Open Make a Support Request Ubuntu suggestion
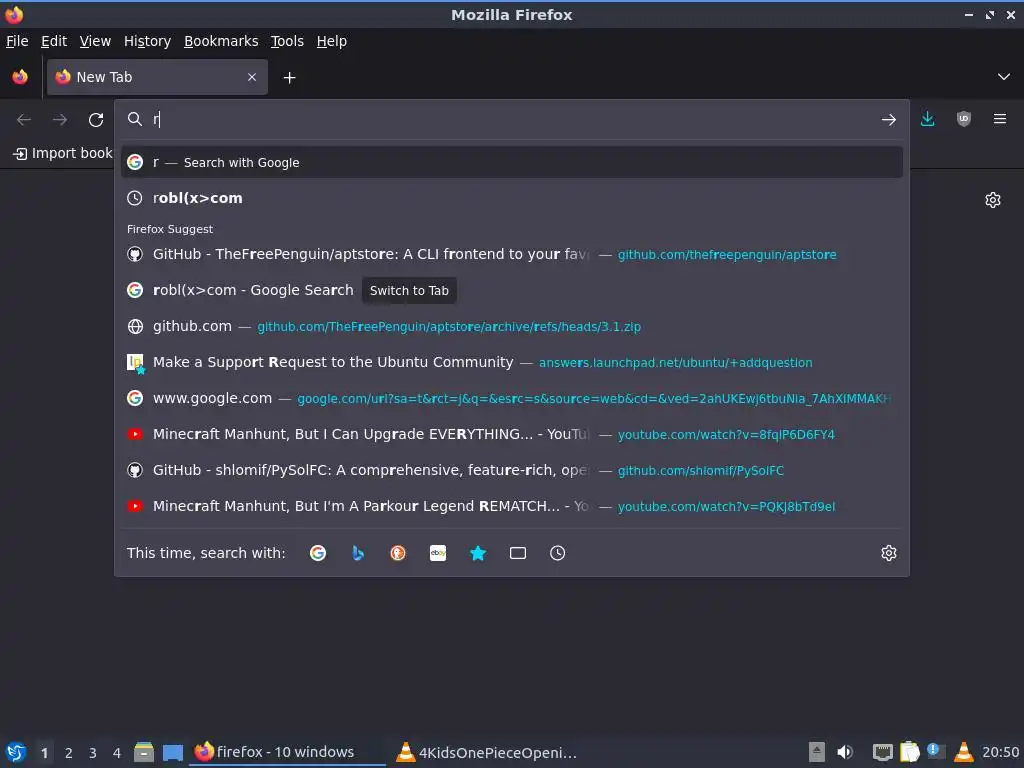 coord(512,362)
